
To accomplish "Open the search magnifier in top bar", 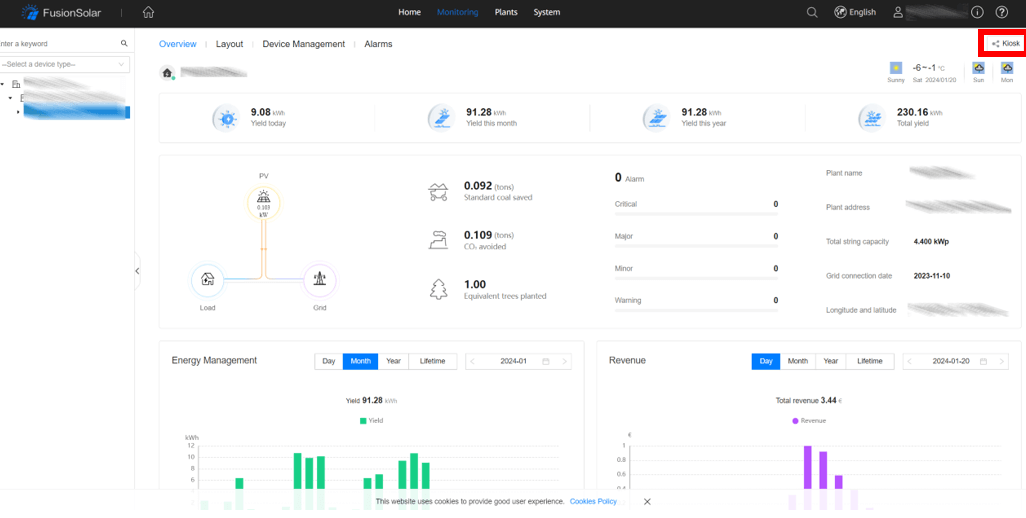I will 812,12.
